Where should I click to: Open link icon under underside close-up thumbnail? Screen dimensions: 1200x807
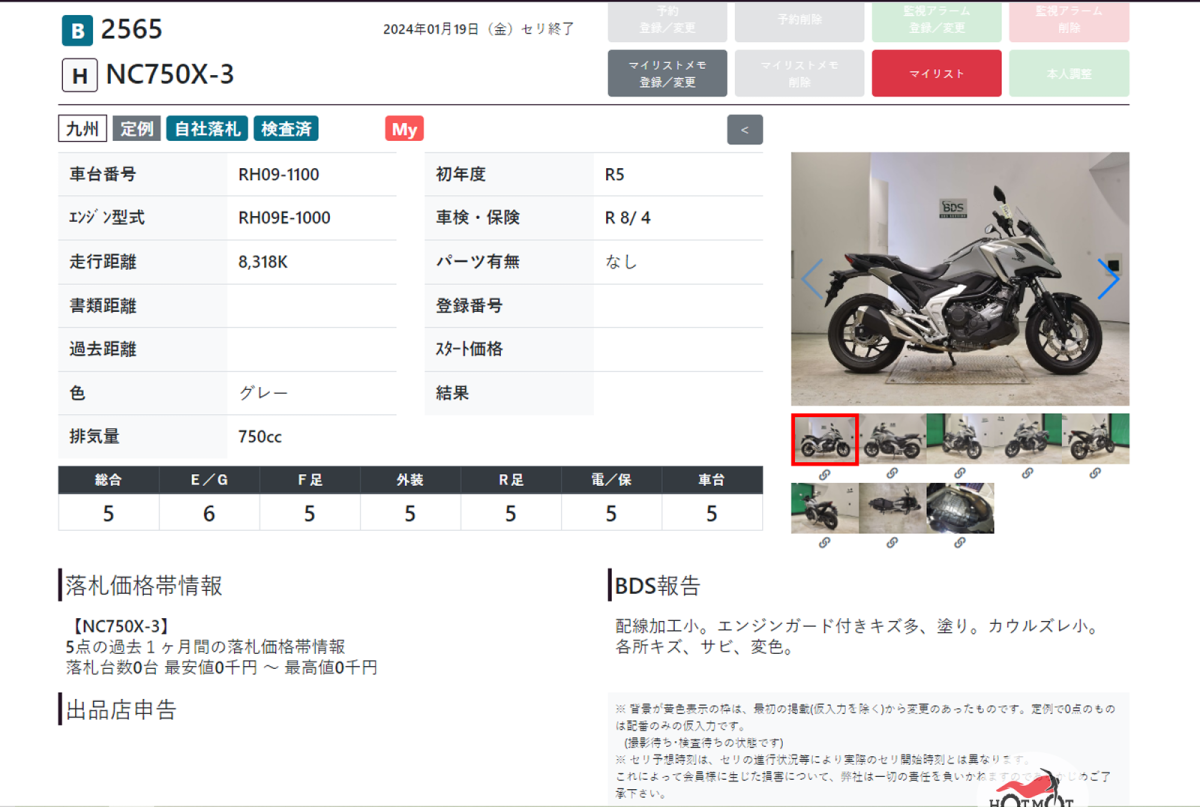(x=960, y=543)
